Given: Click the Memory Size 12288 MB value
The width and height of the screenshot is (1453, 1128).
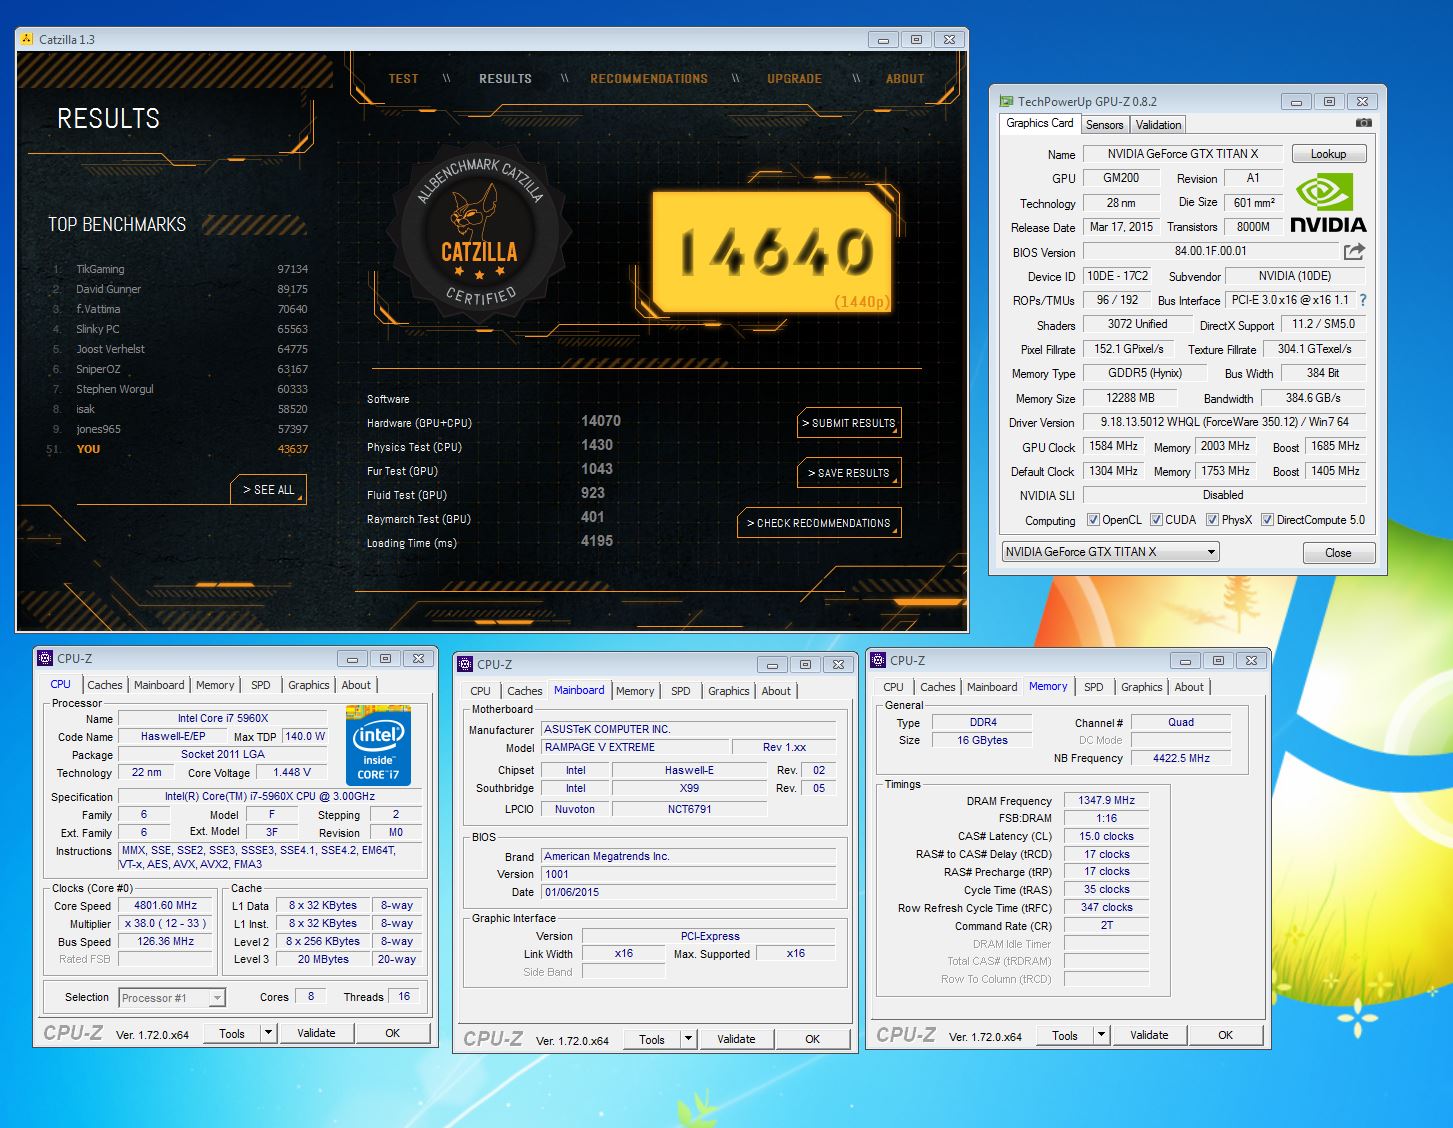Looking at the screenshot, I should 1130,398.
